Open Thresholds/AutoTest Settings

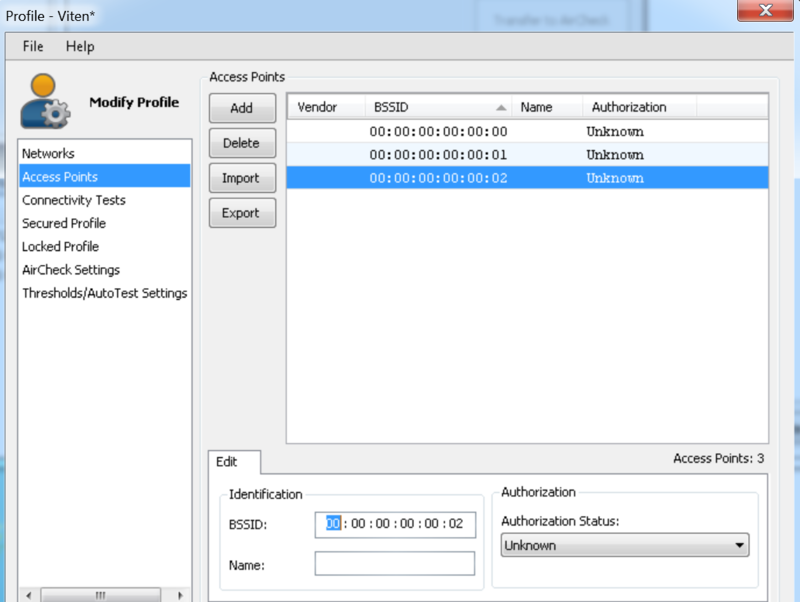click(105, 293)
